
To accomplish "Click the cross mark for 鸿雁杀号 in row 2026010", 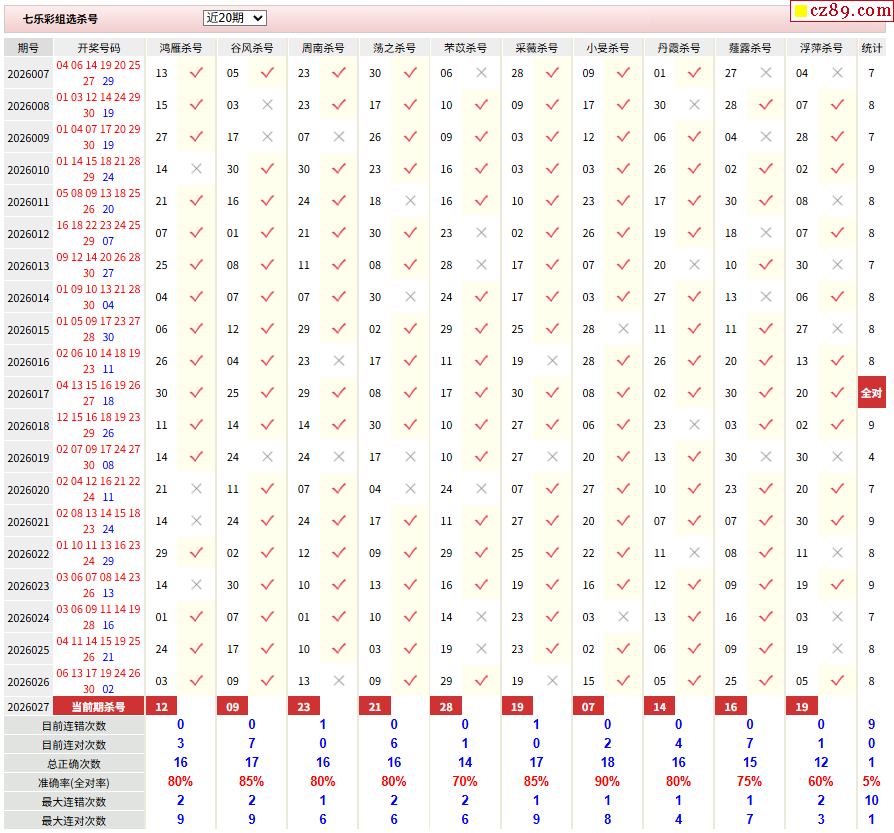I will click(x=196, y=169).
